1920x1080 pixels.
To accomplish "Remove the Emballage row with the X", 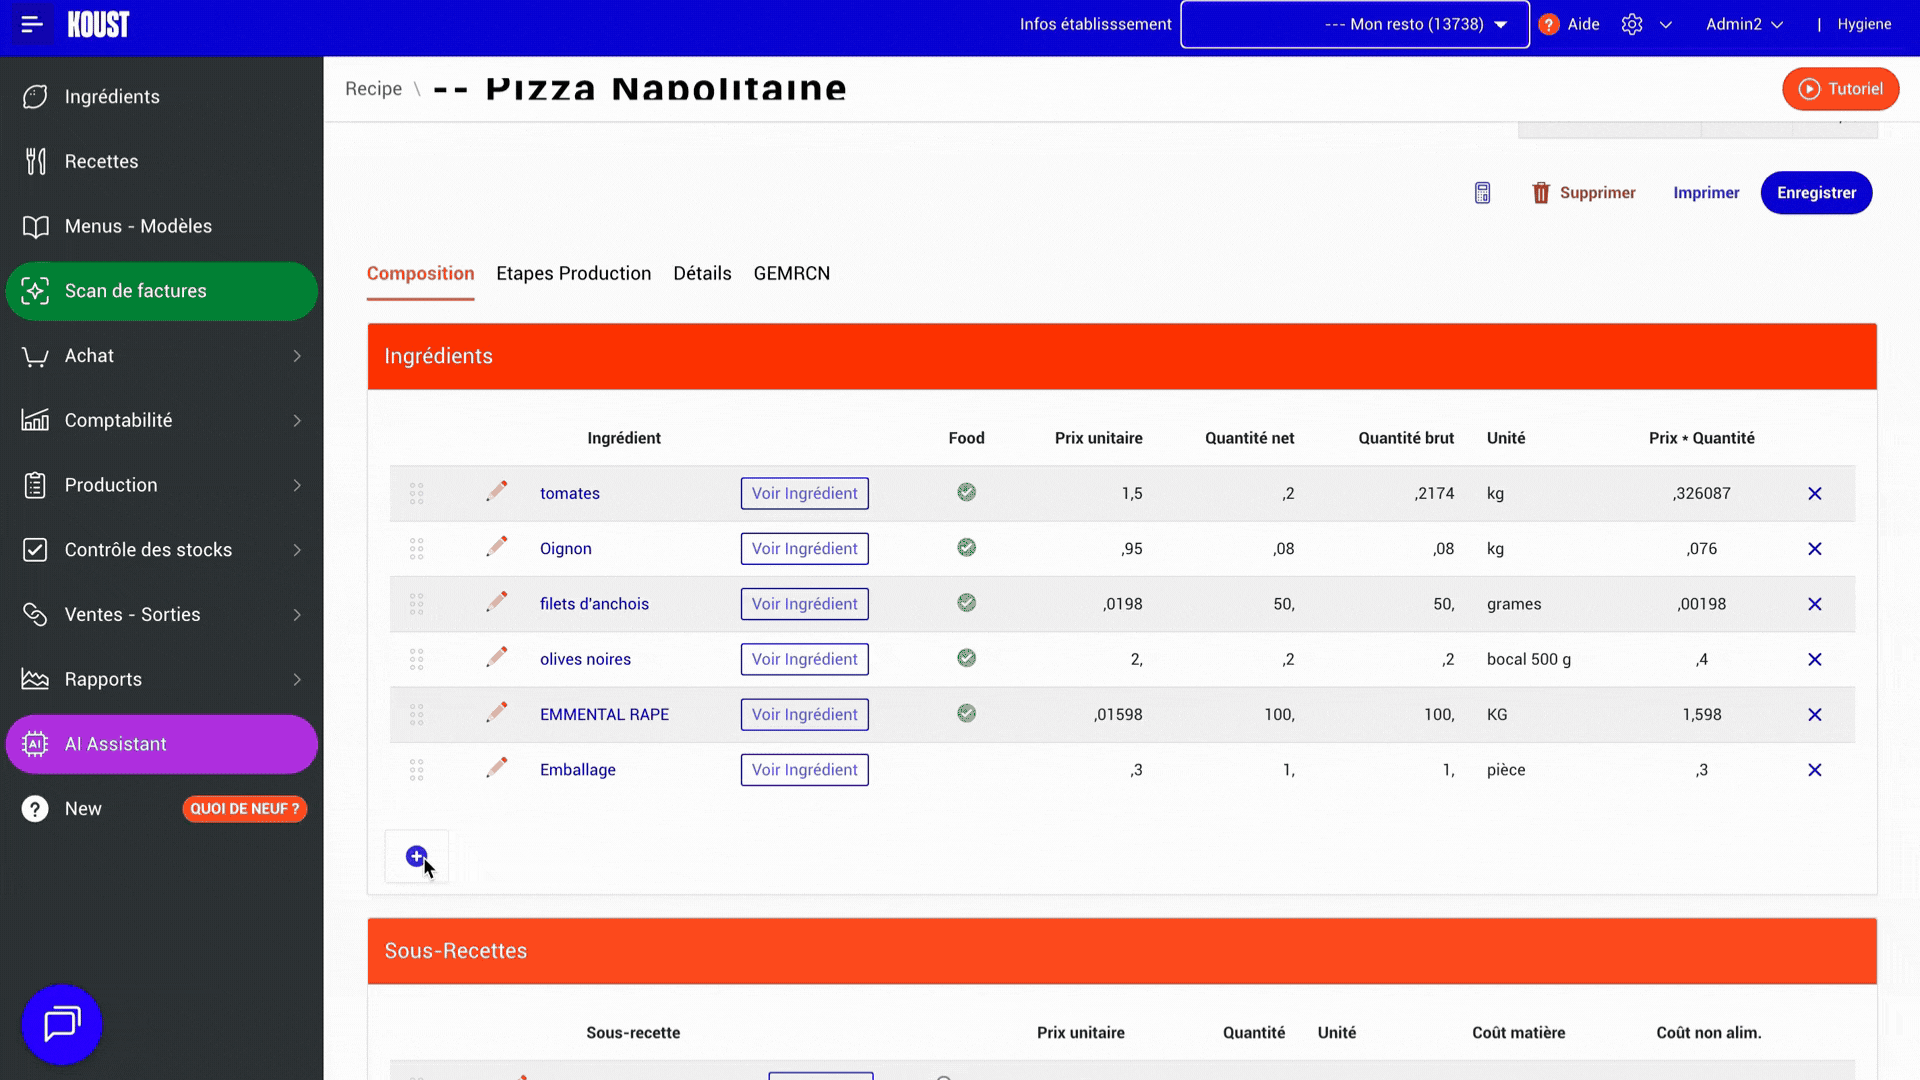I will coord(1815,770).
